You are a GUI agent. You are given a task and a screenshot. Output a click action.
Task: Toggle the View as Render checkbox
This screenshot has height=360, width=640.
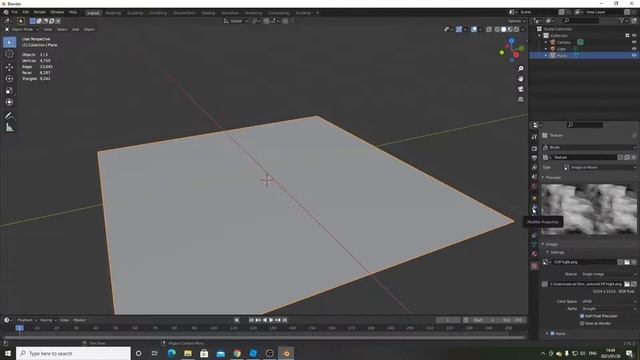pos(582,323)
